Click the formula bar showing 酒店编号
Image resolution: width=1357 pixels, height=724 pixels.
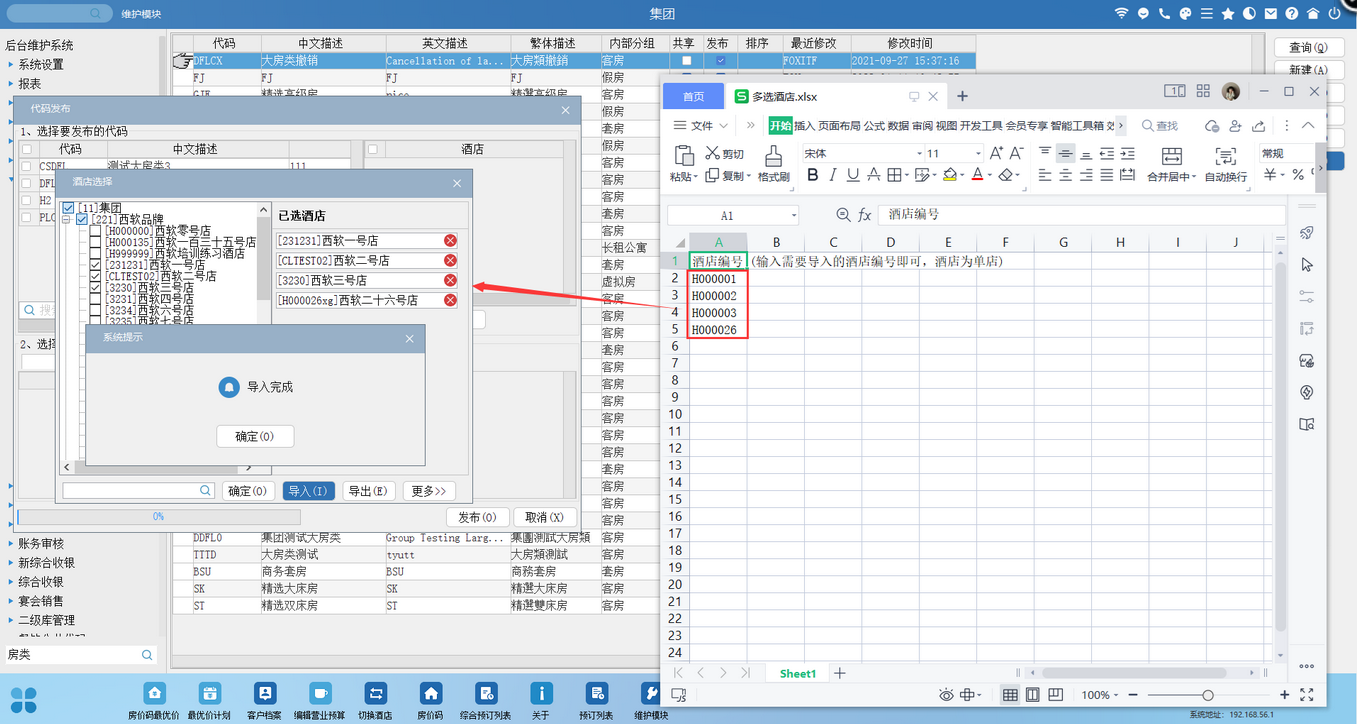(x=1081, y=215)
